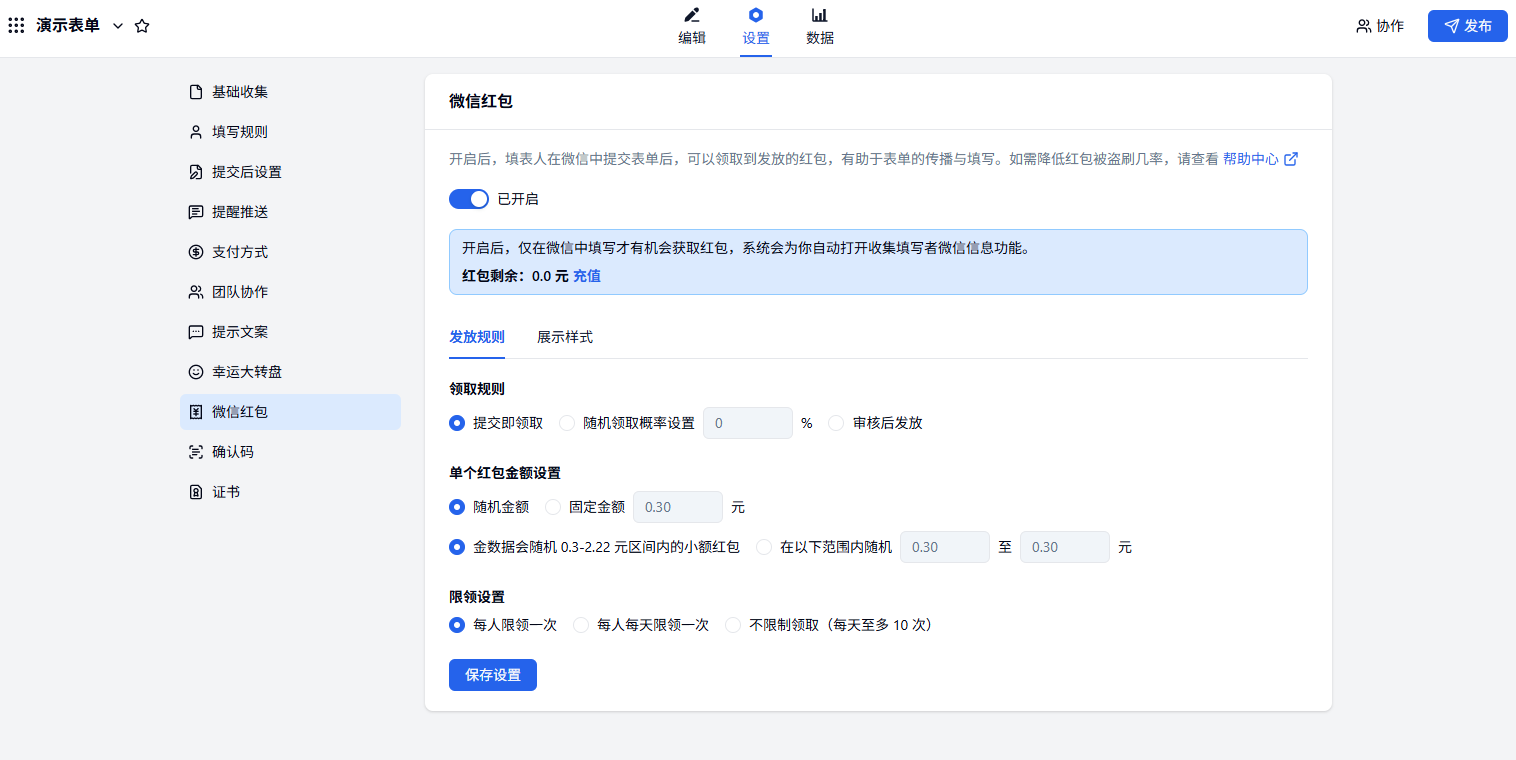Star the 演示表单 form as favorite
This screenshot has width=1516, height=760.
(142, 26)
